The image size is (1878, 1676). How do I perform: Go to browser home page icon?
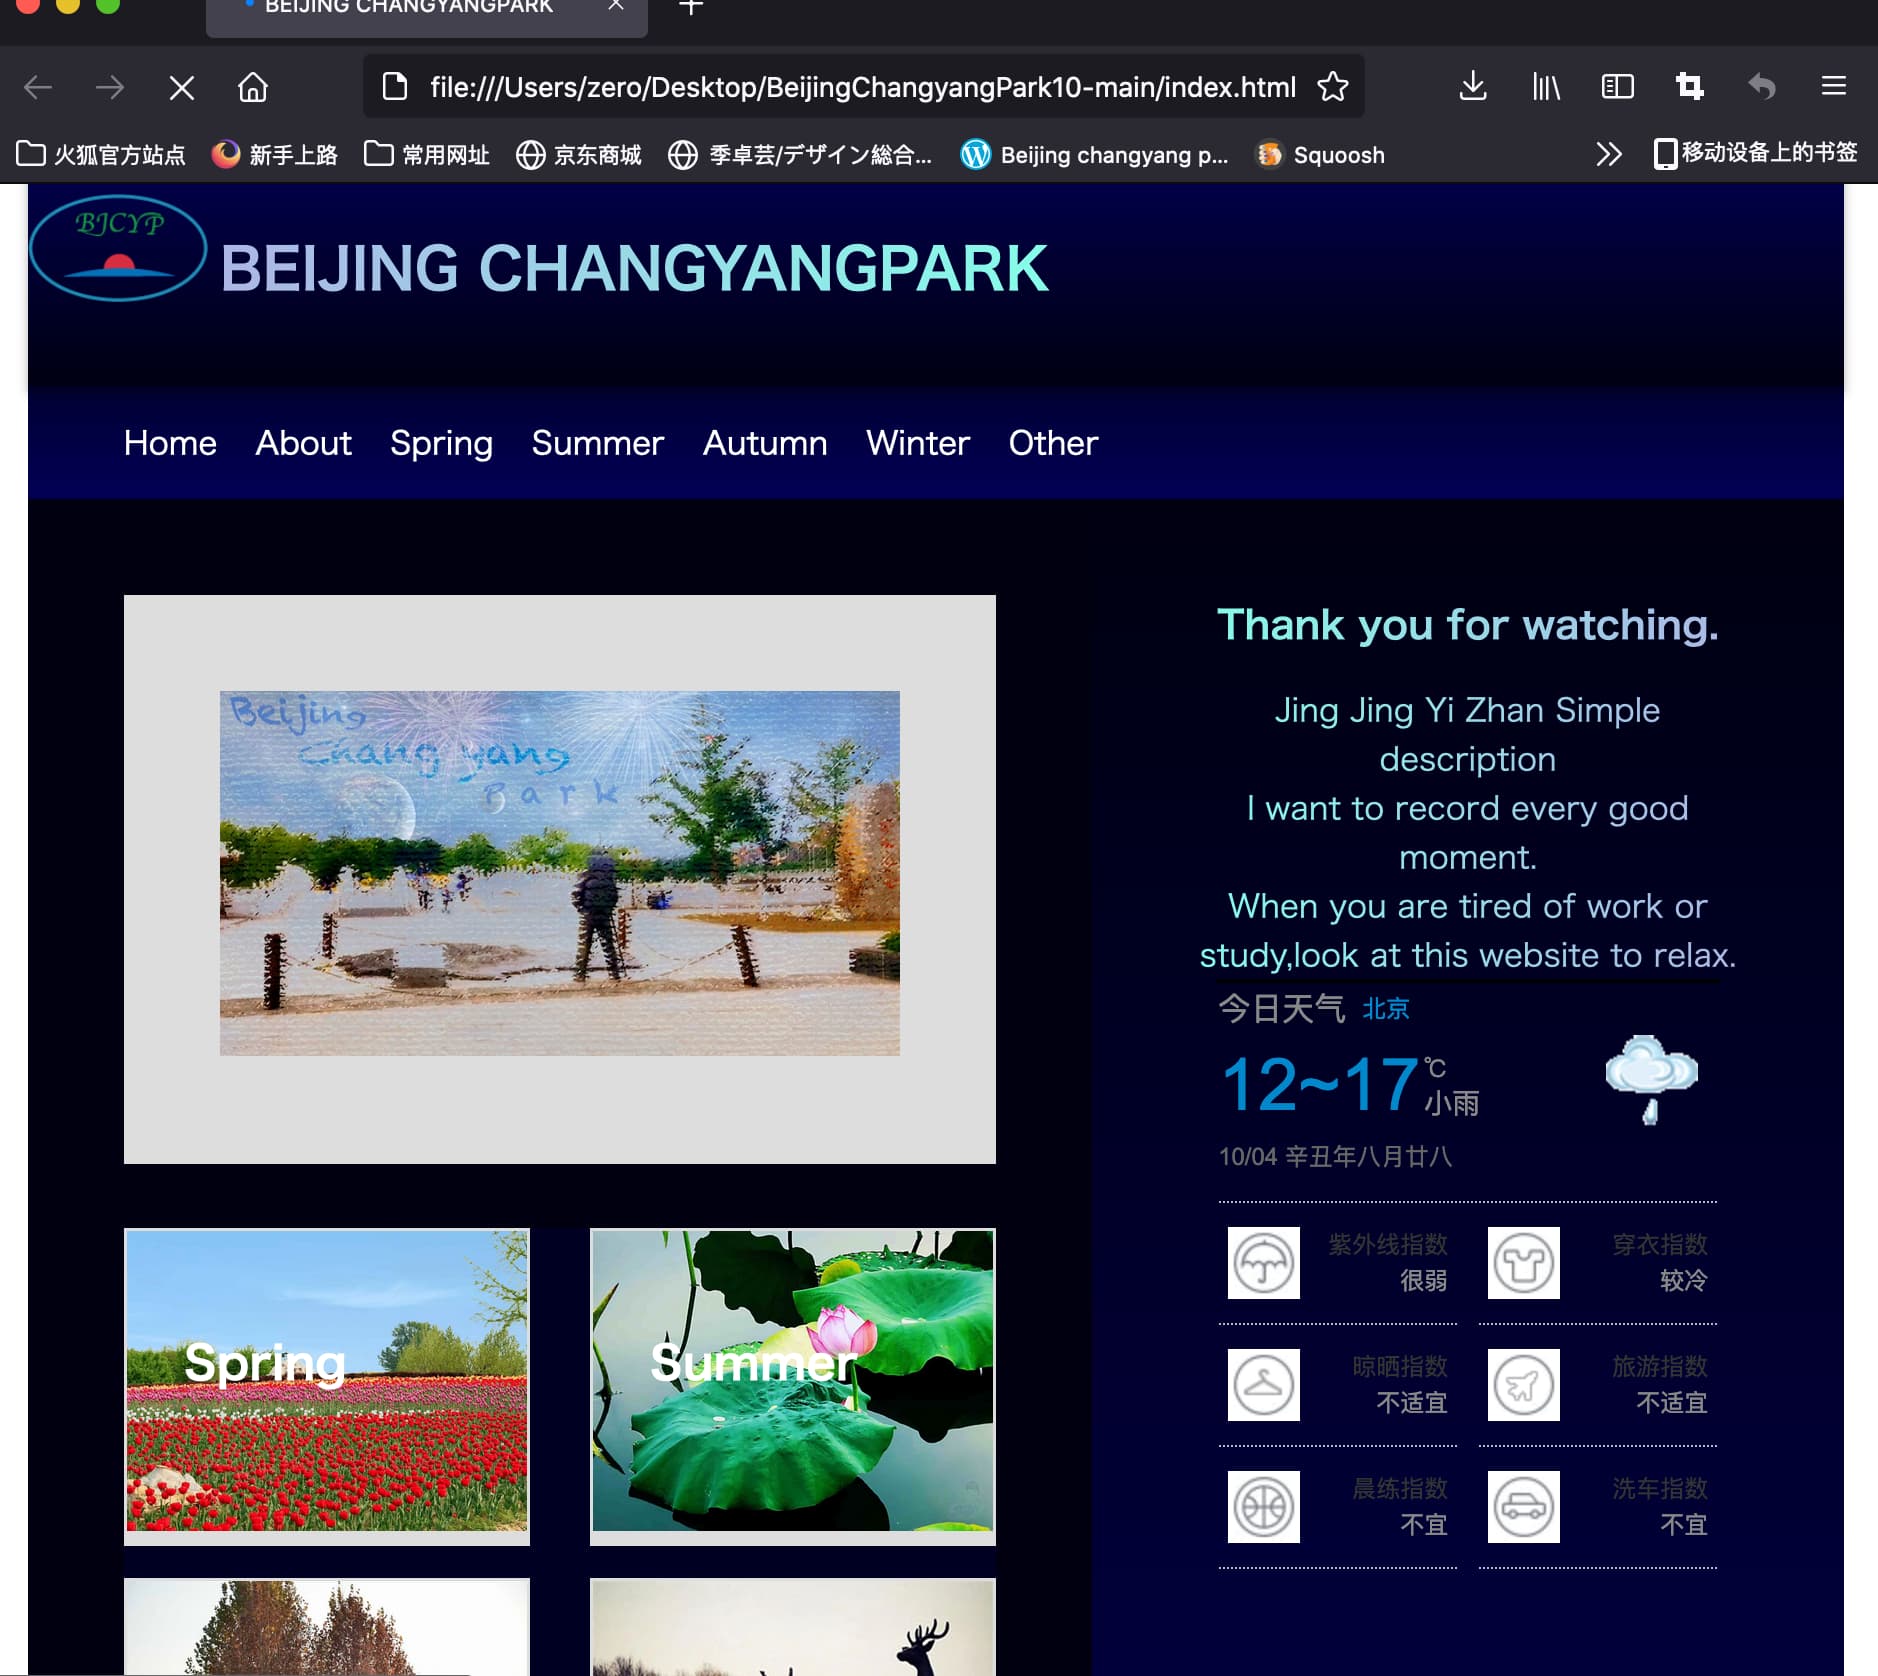click(253, 88)
